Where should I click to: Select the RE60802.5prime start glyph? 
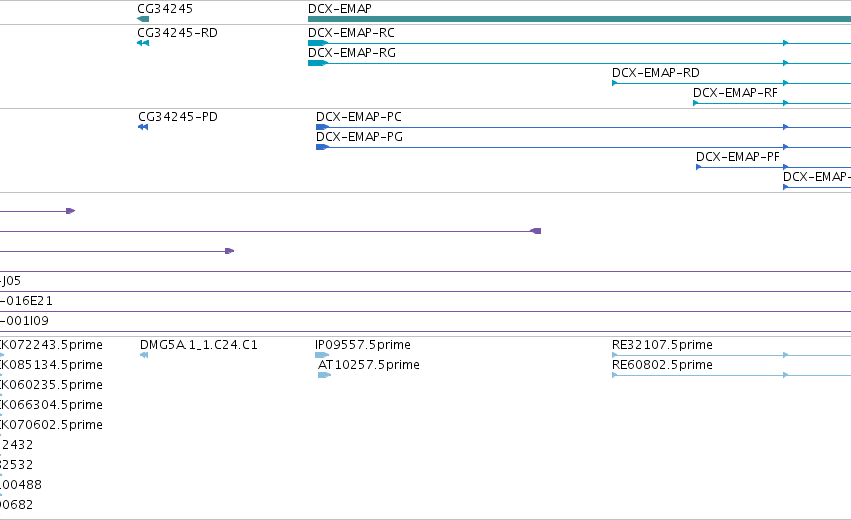click(x=614, y=375)
